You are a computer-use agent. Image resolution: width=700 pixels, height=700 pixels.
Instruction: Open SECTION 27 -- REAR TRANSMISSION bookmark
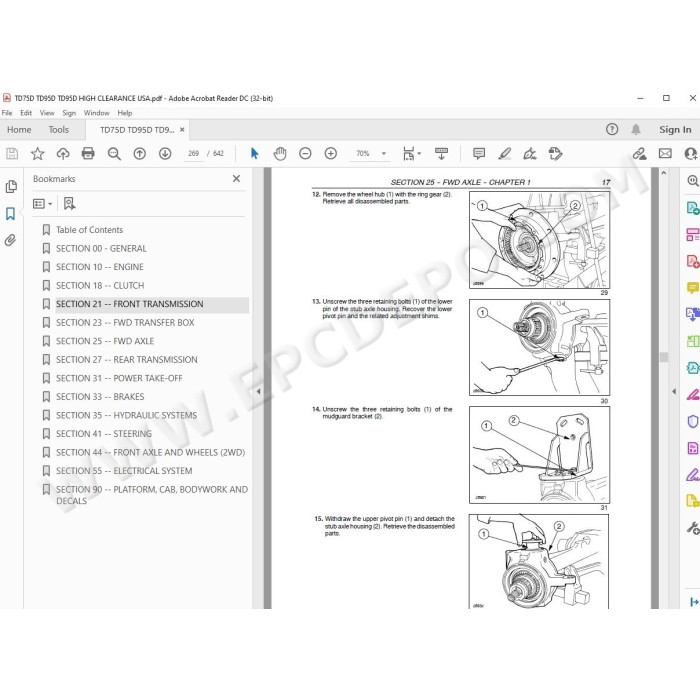126,360
